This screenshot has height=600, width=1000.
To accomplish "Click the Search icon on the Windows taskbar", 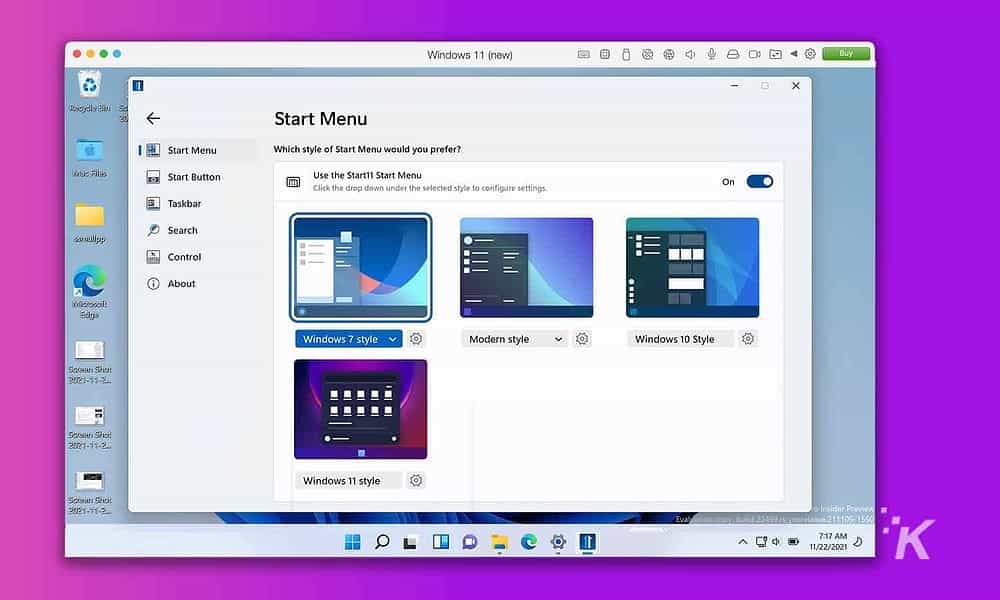I will pyautogui.click(x=381, y=541).
